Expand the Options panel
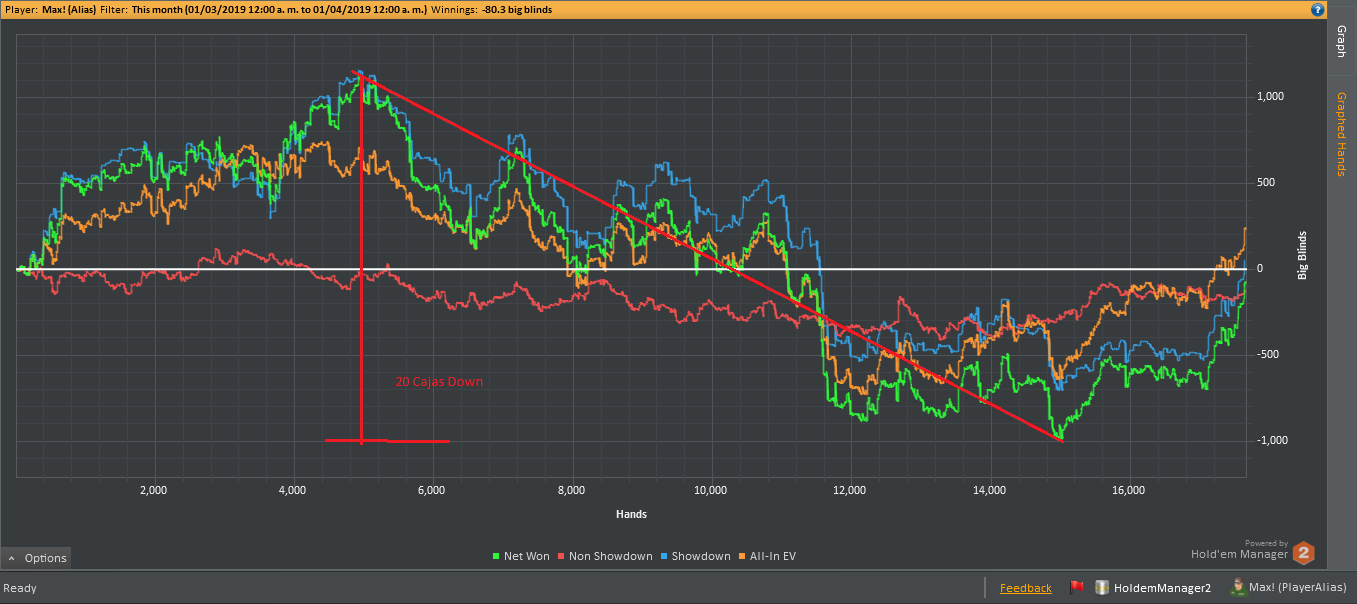Screen dimensions: 1357x604 [36, 558]
